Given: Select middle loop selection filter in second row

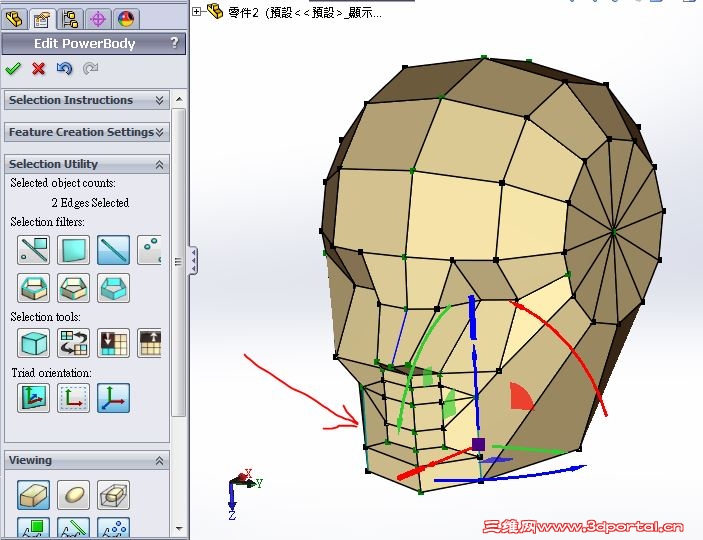Looking at the screenshot, I should pyautogui.click(x=74, y=288).
